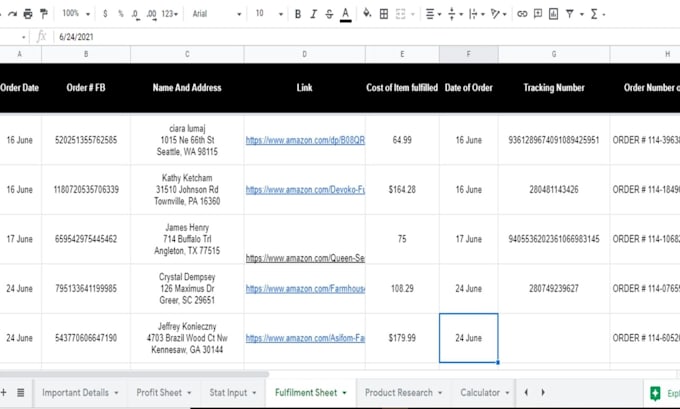Click the redo arrow icon
Image resolution: width=680 pixels, height=409 pixels.
tap(13, 14)
